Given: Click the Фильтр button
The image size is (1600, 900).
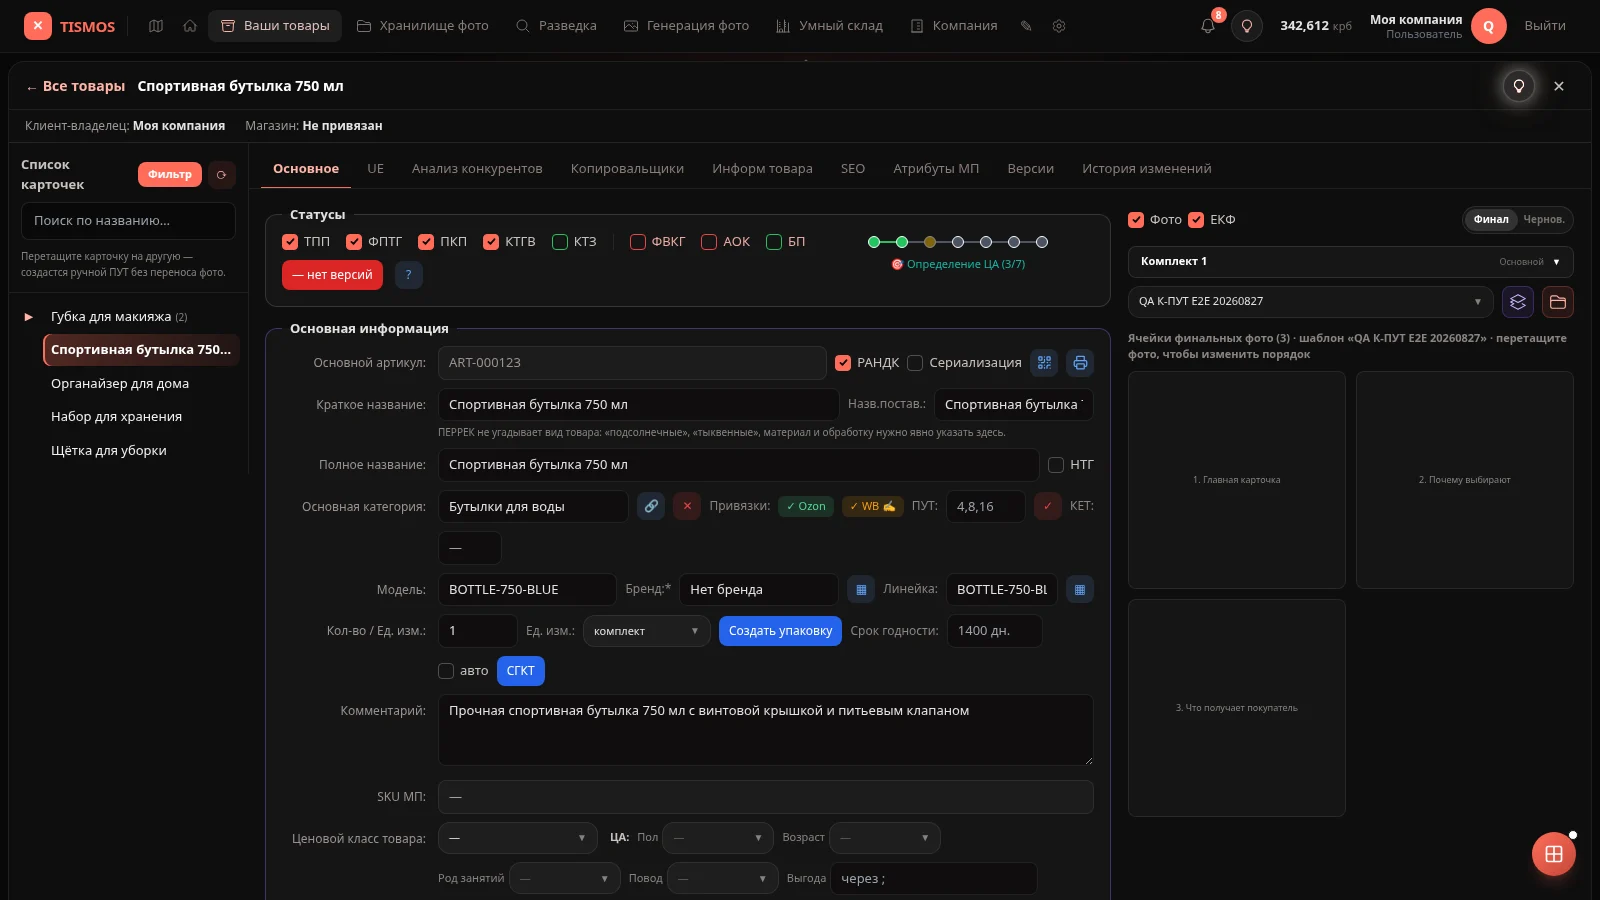Looking at the screenshot, I should tap(170, 175).
